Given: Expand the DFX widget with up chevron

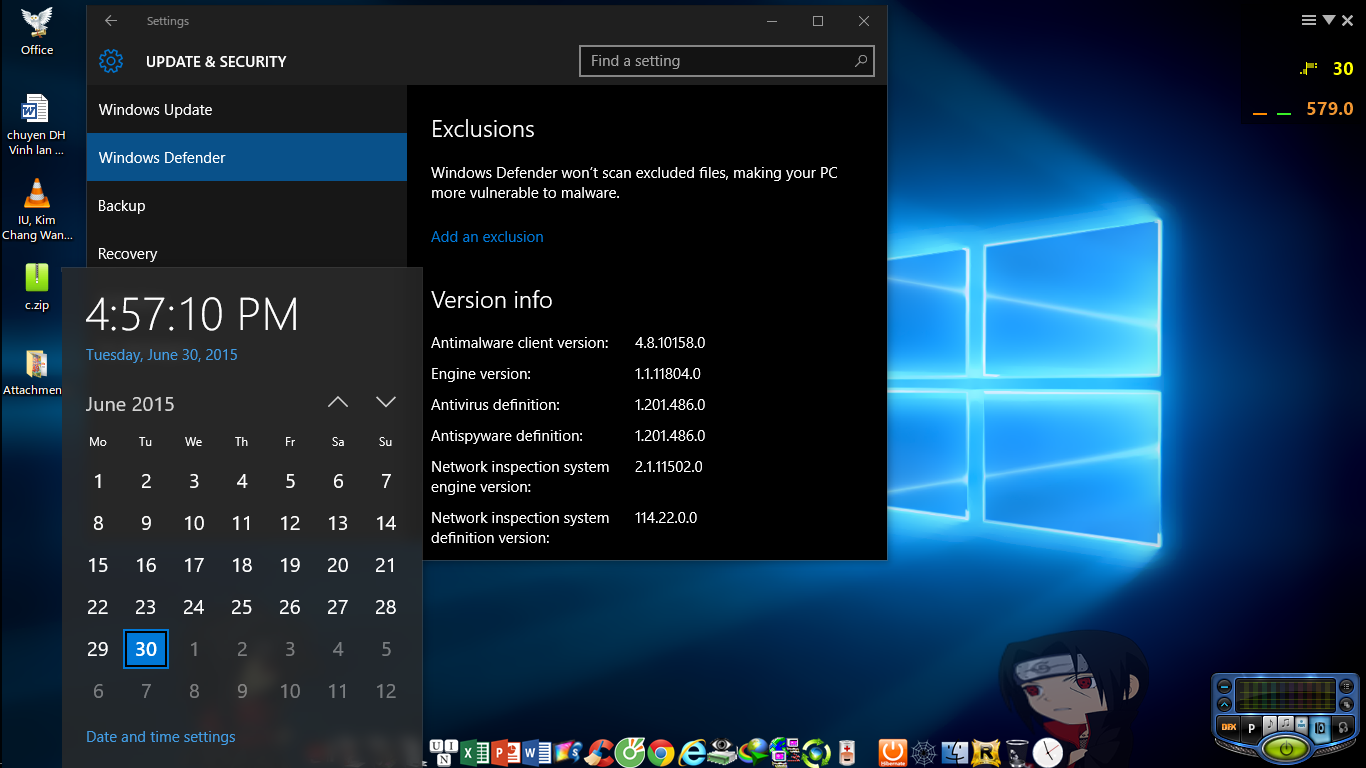Looking at the screenshot, I should click(x=1225, y=705).
